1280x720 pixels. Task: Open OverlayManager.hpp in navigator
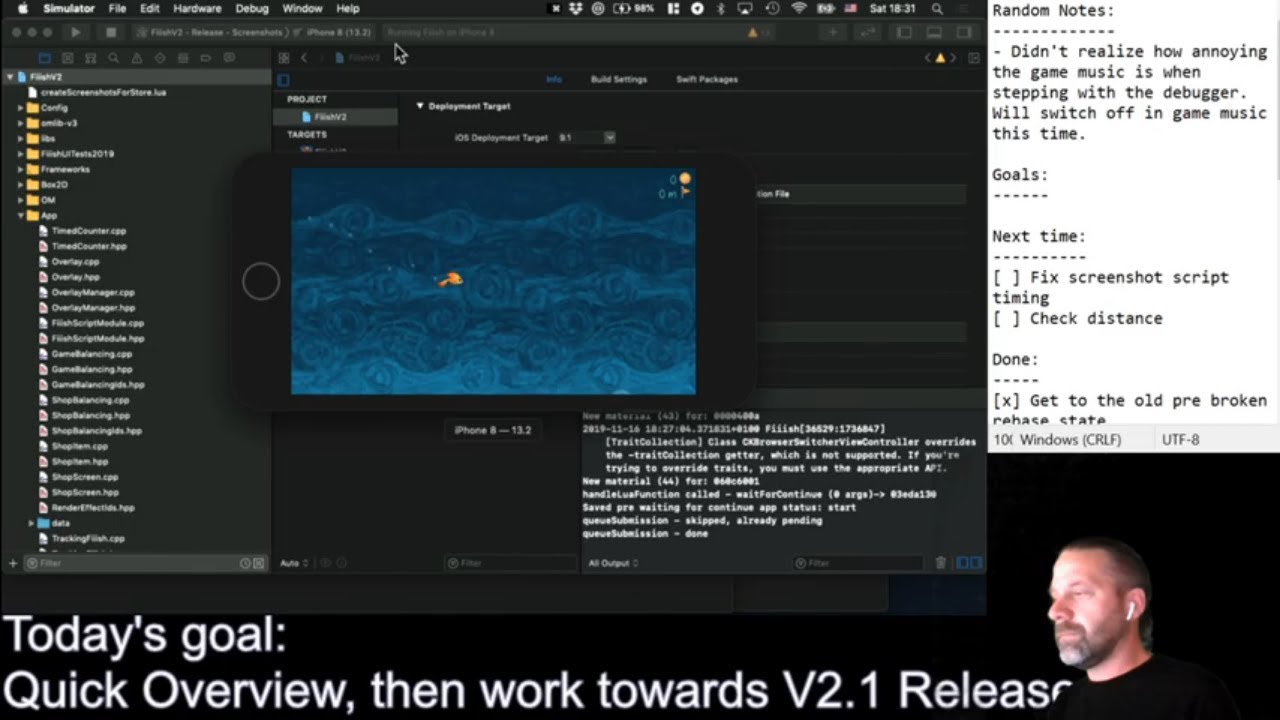point(93,308)
